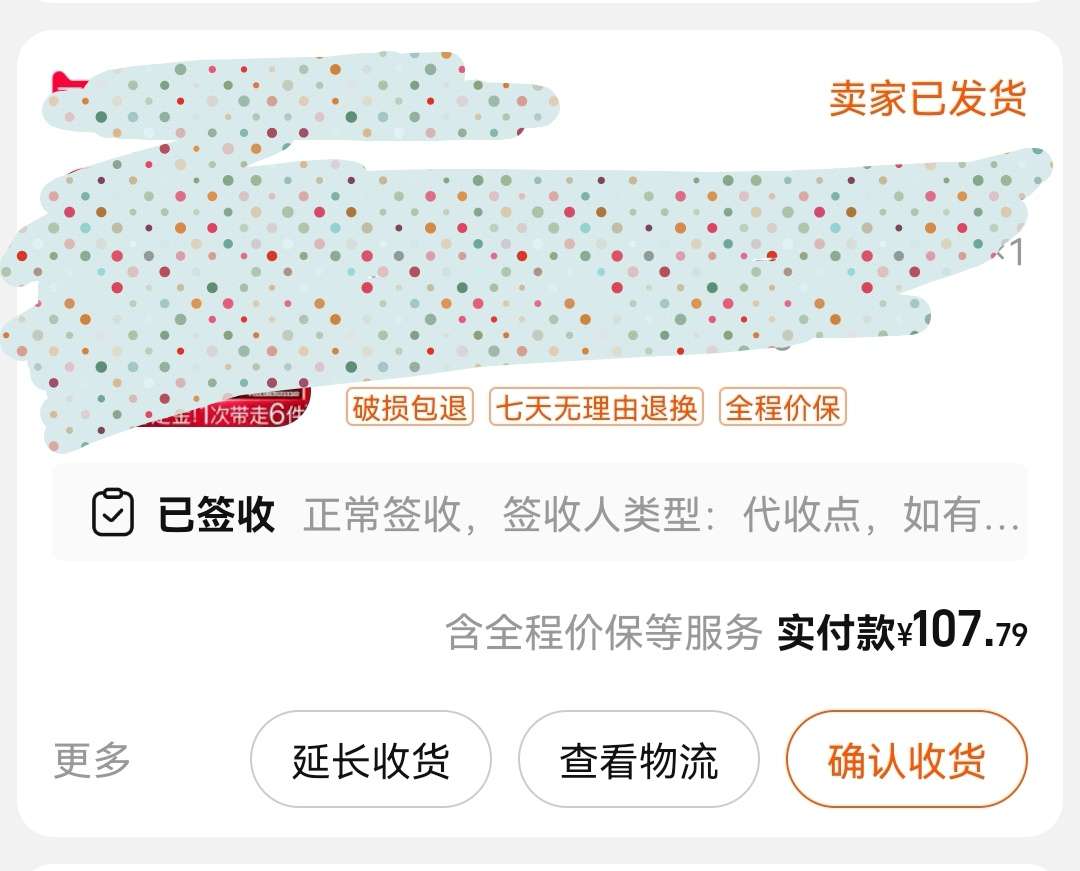Screen dimensions: 1080x871
Task: Tap the 全程价保 service tag
Action: (782, 408)
